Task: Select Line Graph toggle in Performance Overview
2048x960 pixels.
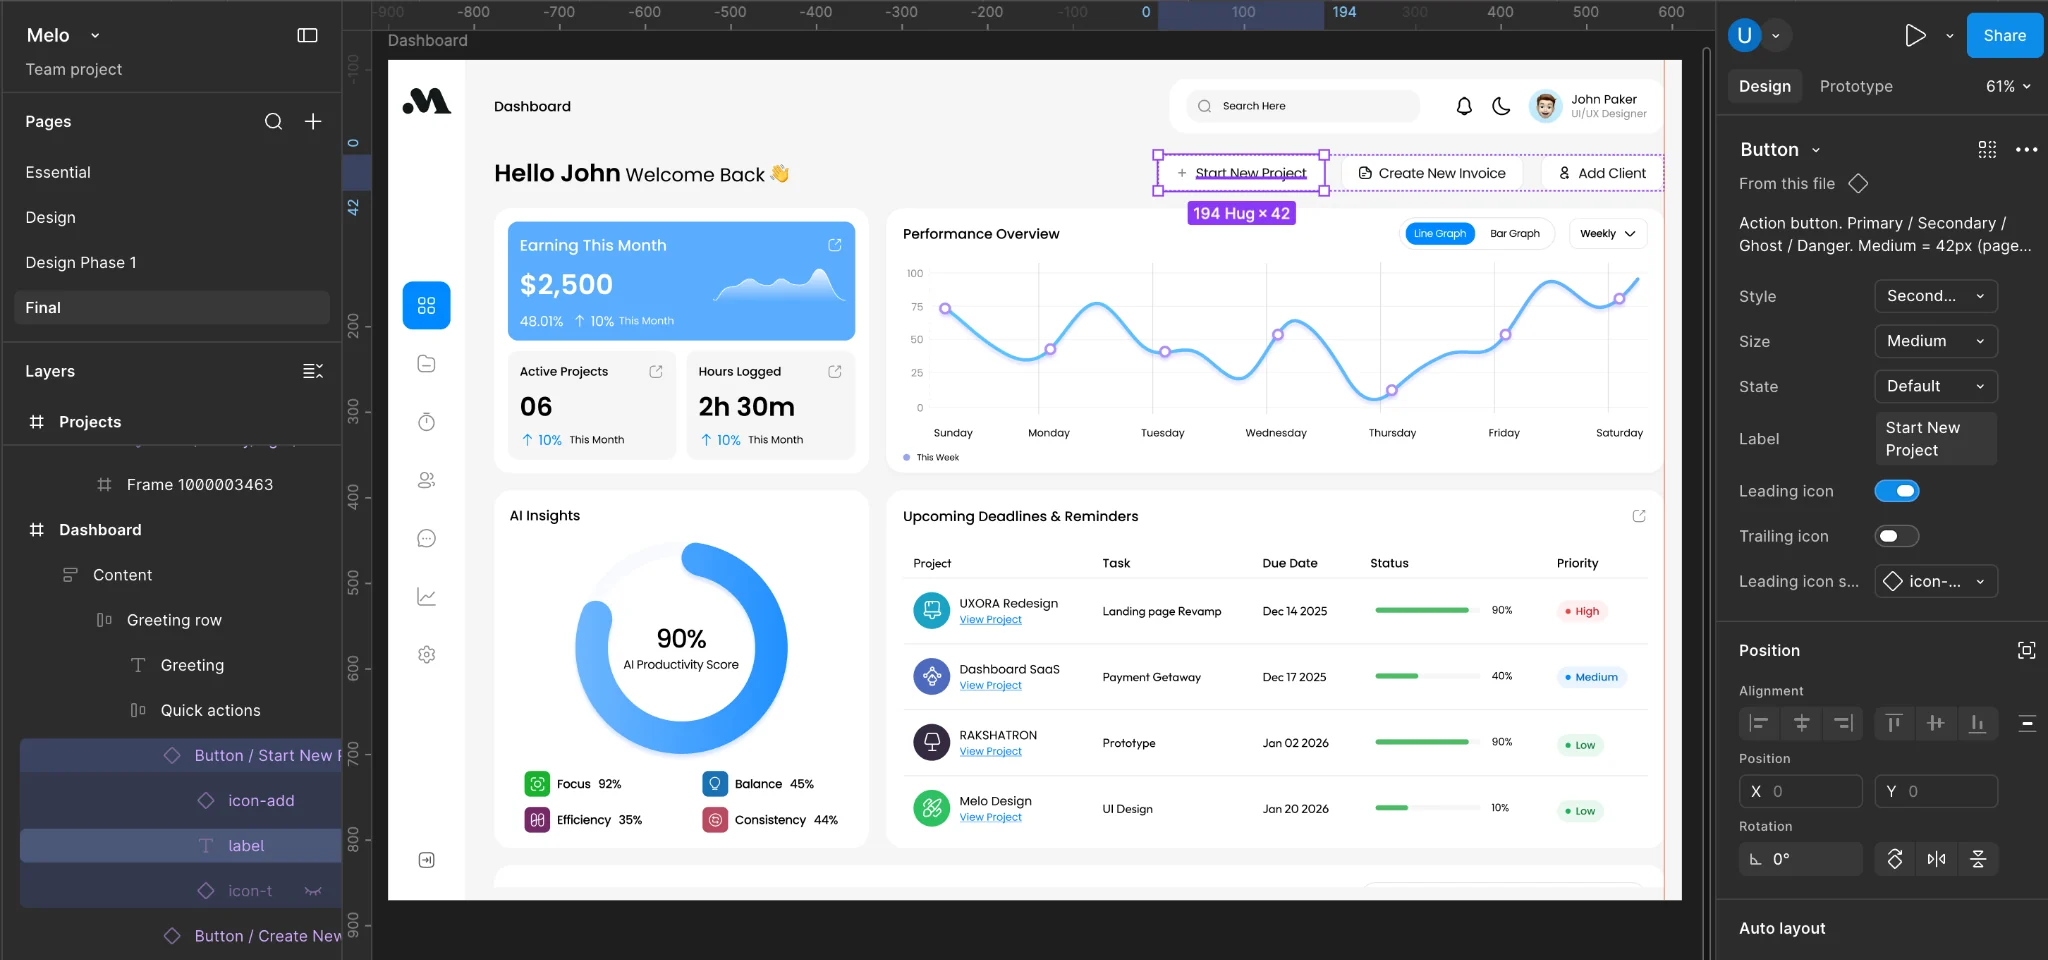Action: 1440,233
